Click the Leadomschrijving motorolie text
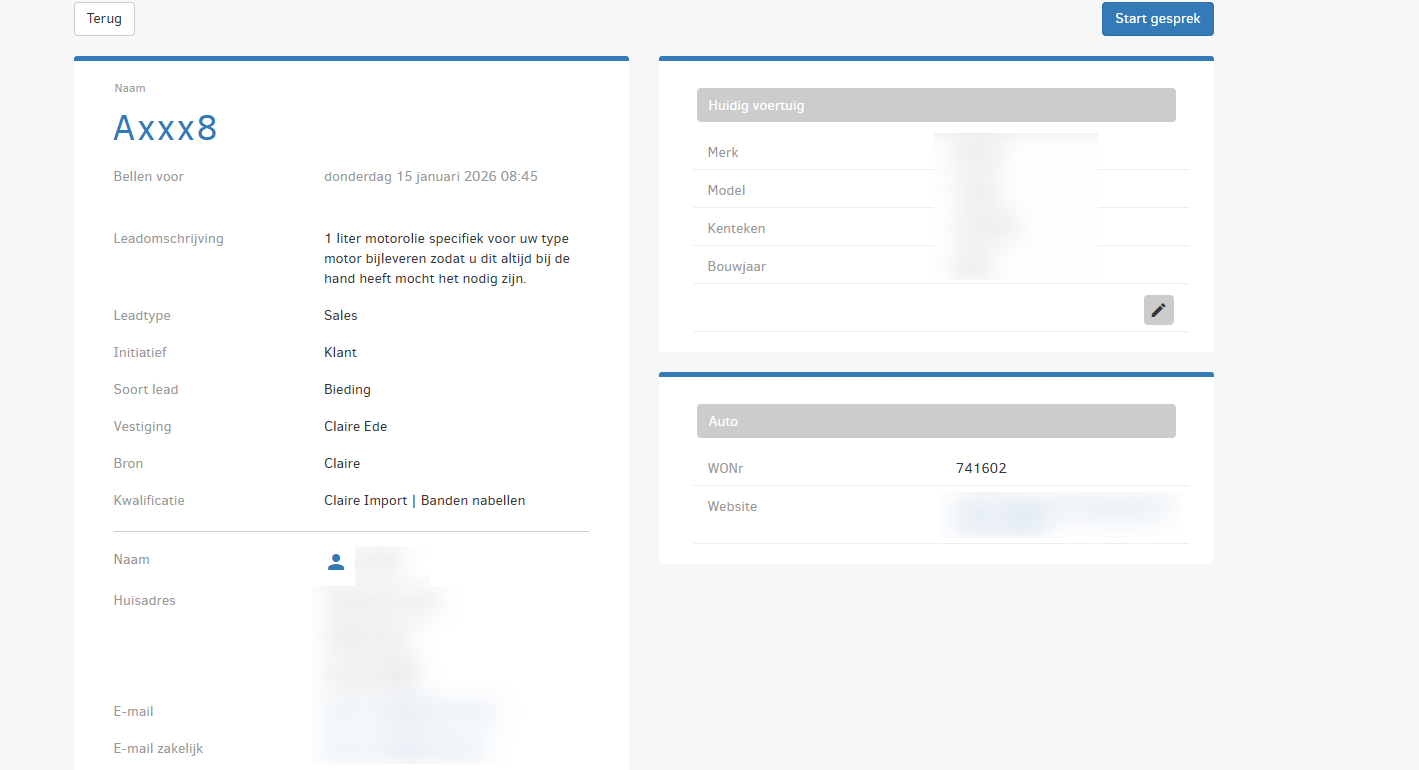Viewport: 1419px width, 770px height. pyautogui.click(x=446, y=259)
